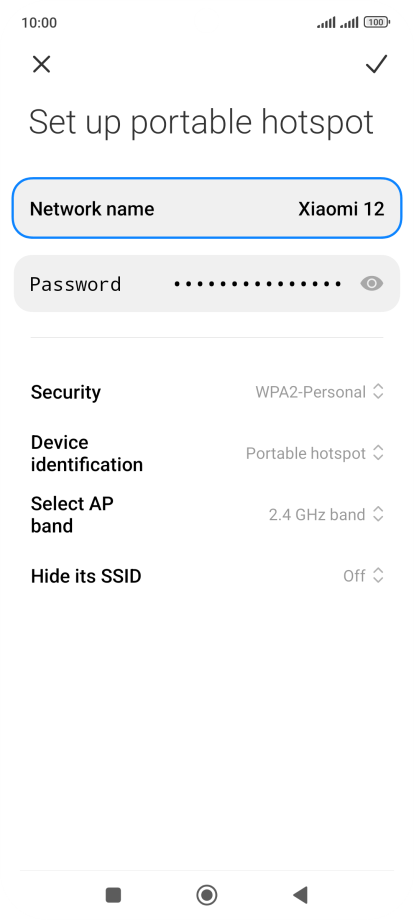Image resolution: width=414 pixels, height=920 pixels.
Task: Open the 2.4 GHz band selector
Action: pos(326,515)
